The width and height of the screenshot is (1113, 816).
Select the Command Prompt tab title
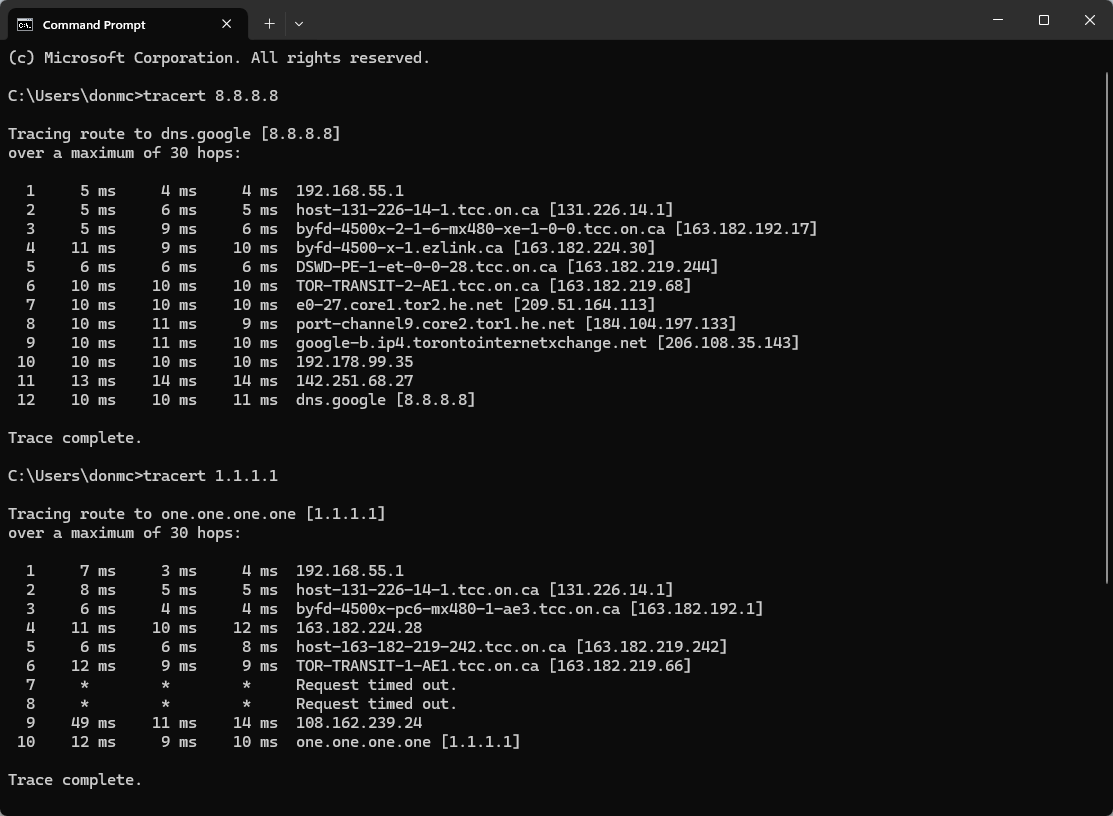click(x=94, y=24)
